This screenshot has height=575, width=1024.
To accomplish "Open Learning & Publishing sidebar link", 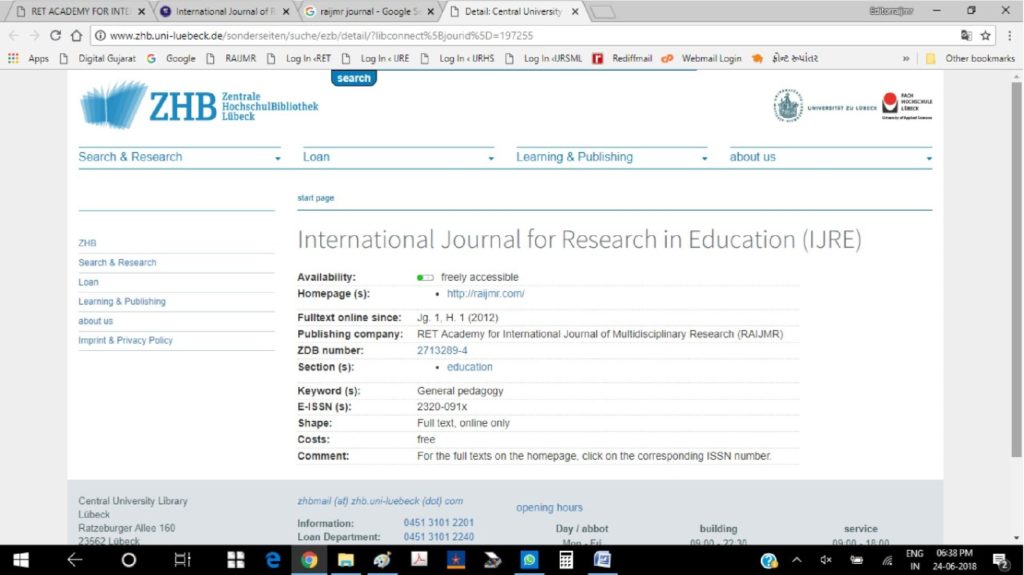I will (x=122, y=301).
